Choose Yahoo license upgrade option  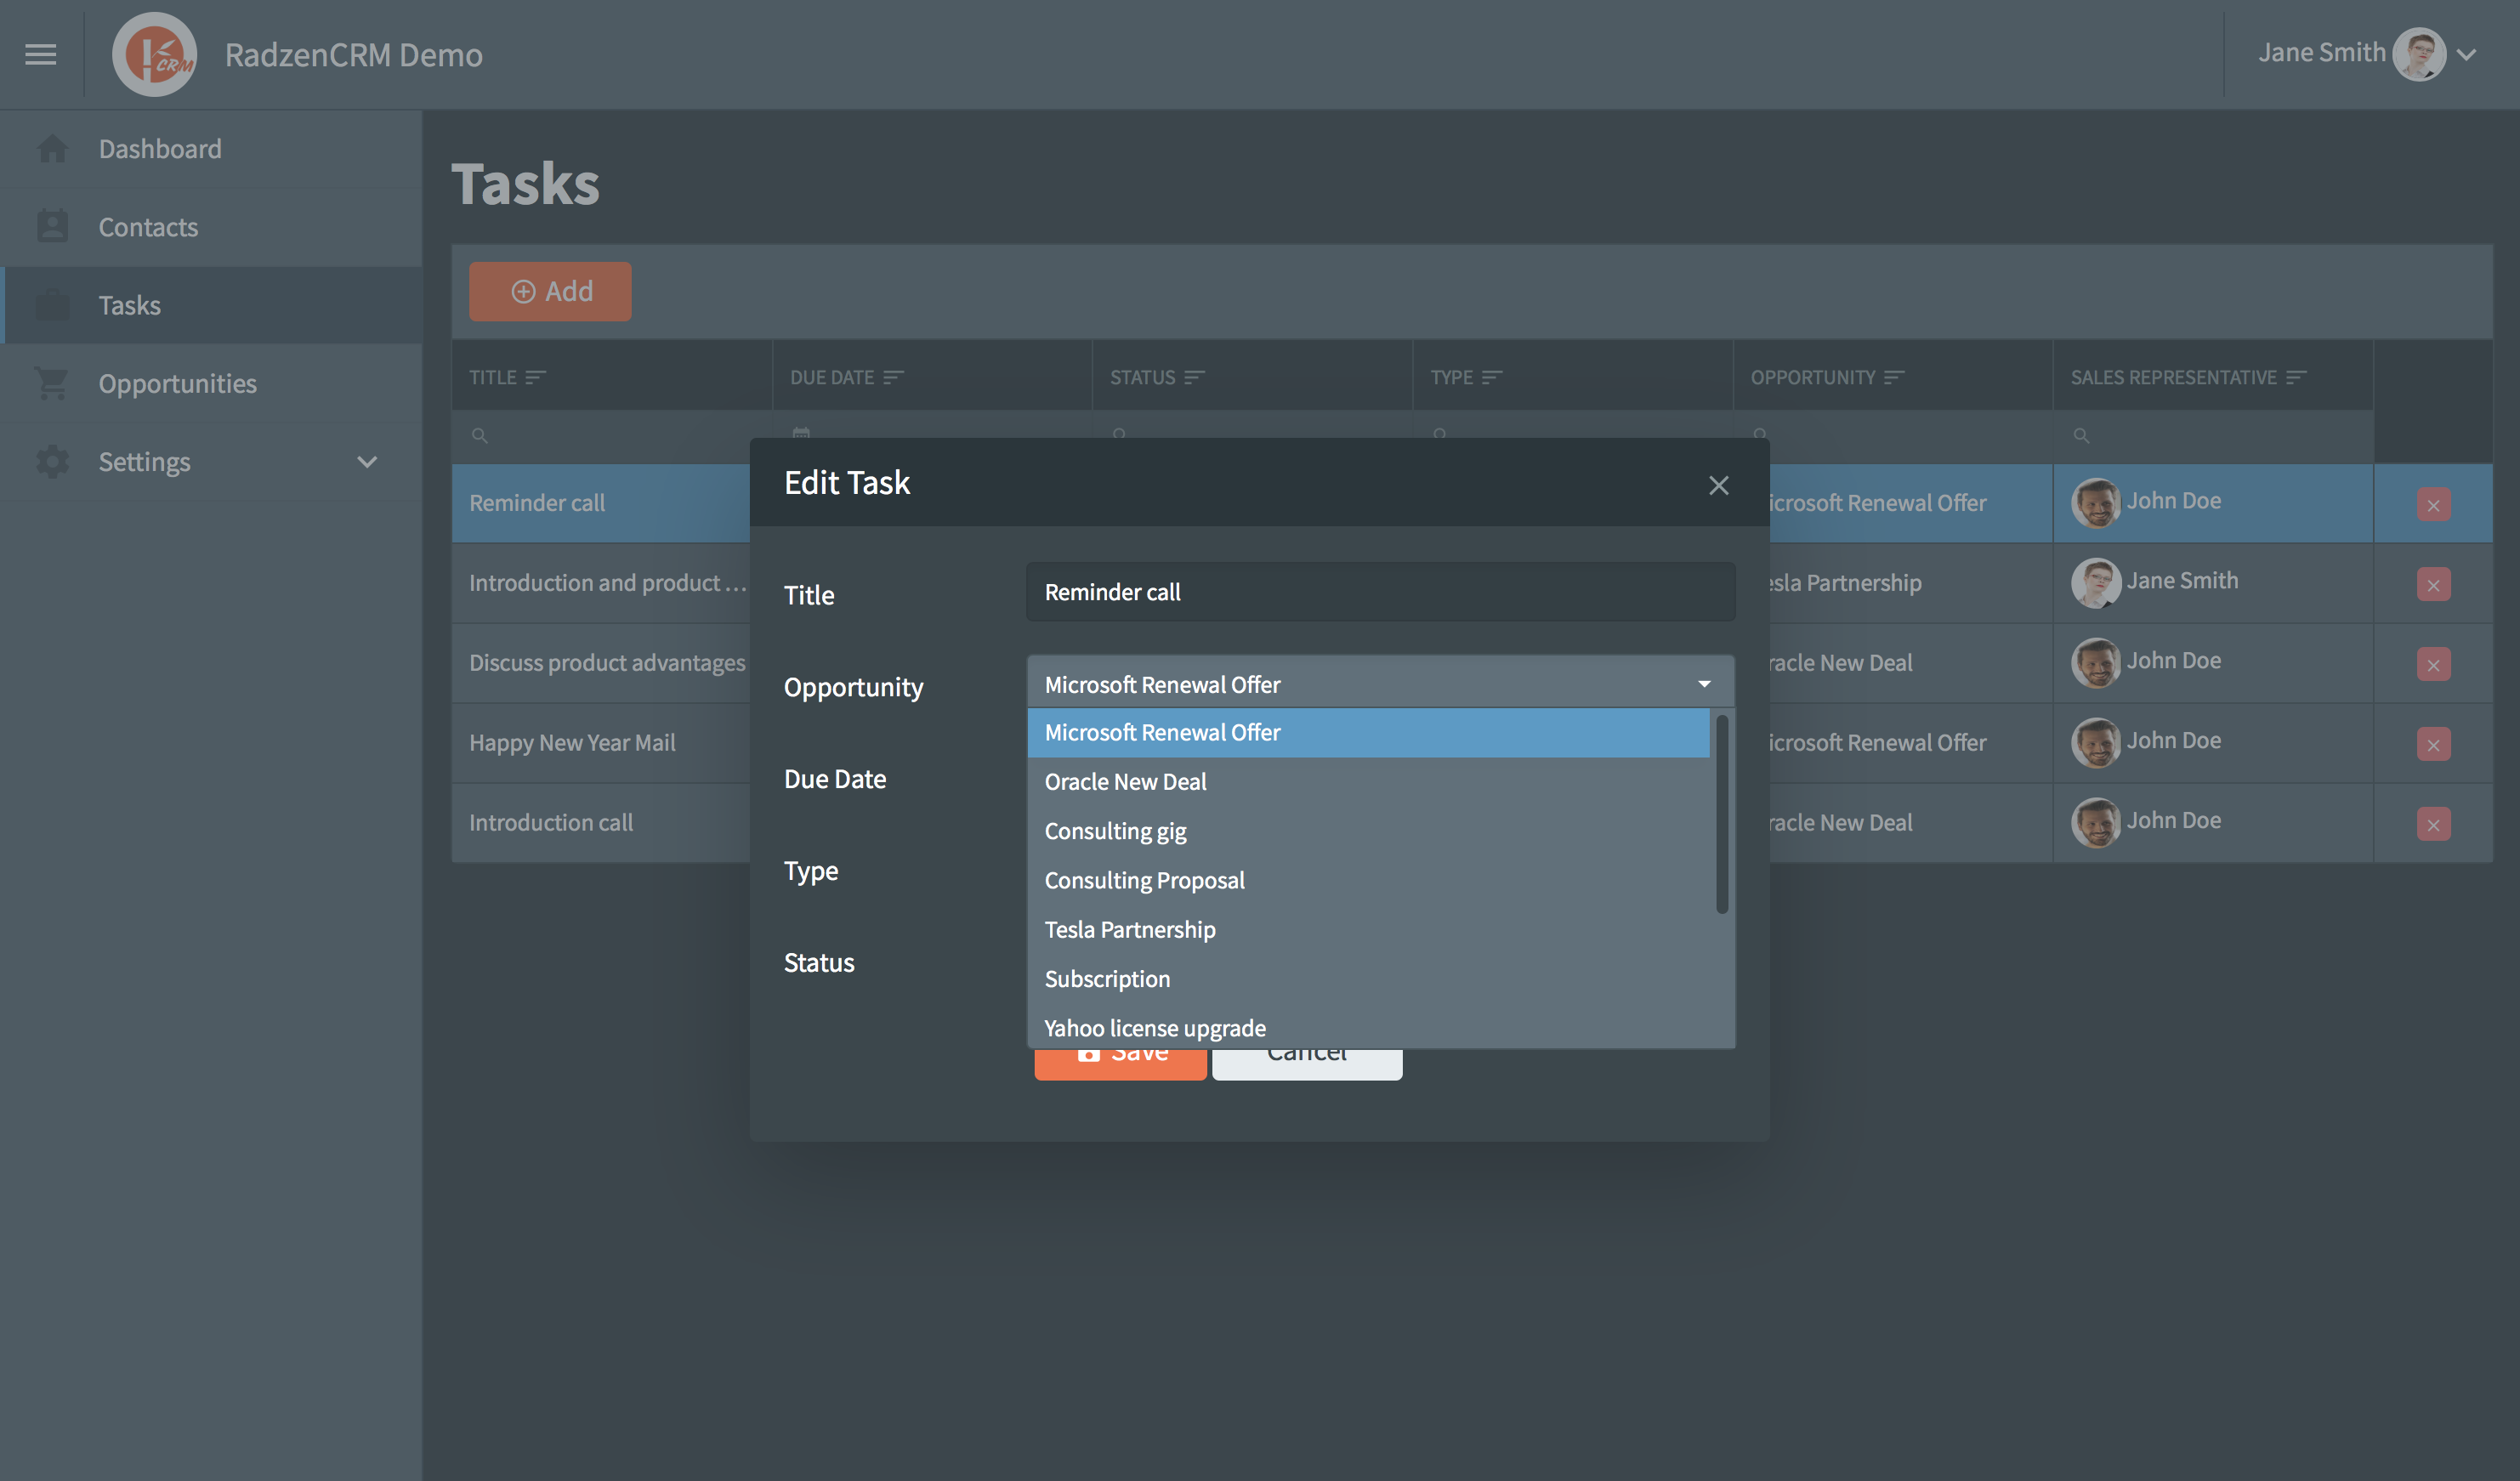pos(1368,1028)
